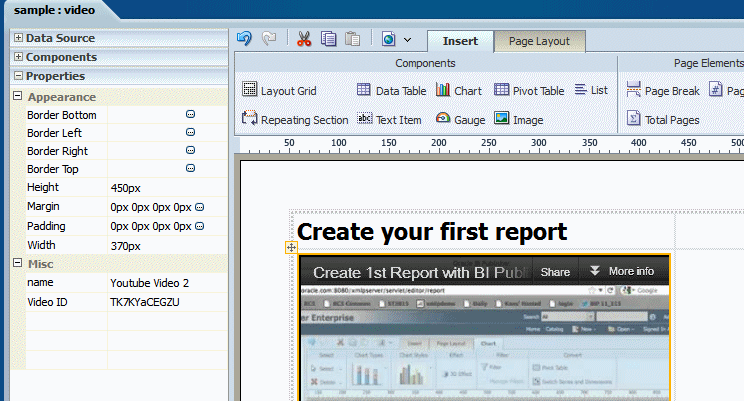744x401 pixels.
Task: Click the Paste clipboard icon
Action: (353, 39)
